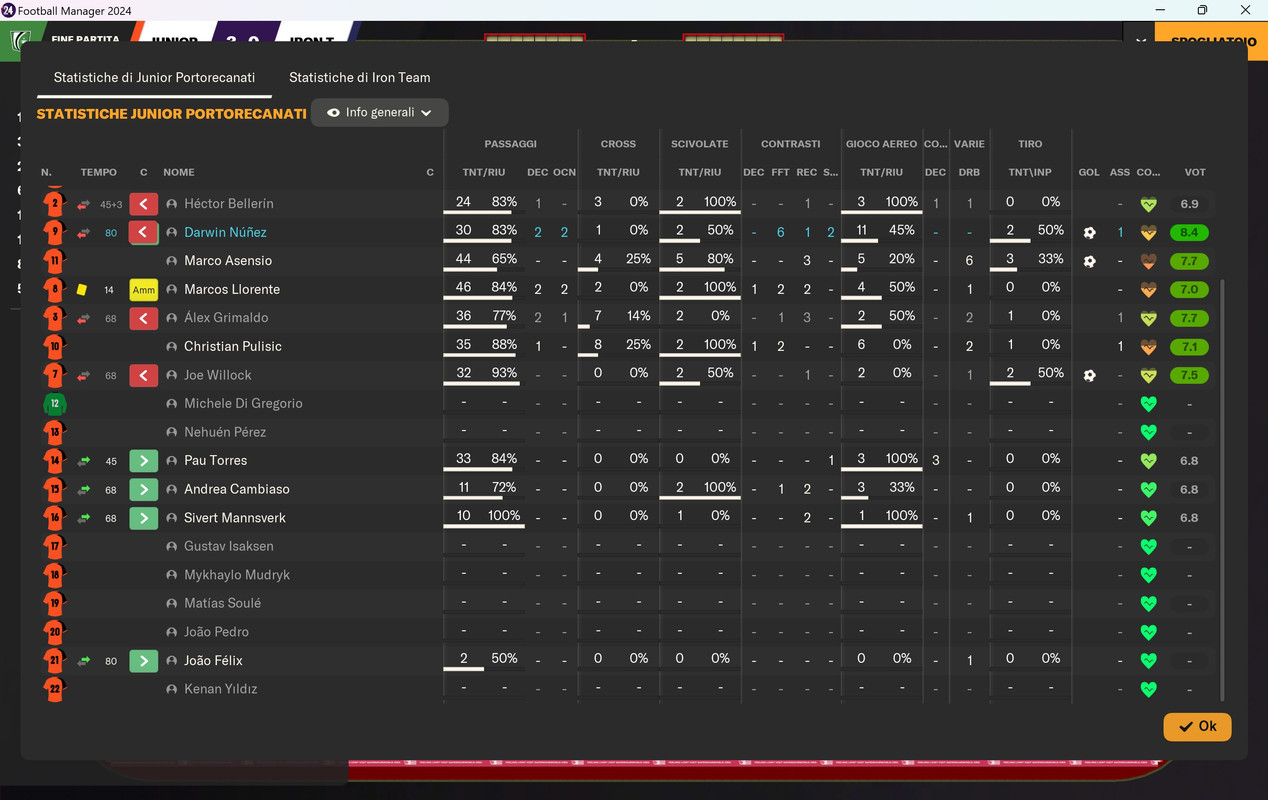Click Darwin Núñez's condition heart icon
This screenshot has height=800, width=1268.
[1149, 232]
